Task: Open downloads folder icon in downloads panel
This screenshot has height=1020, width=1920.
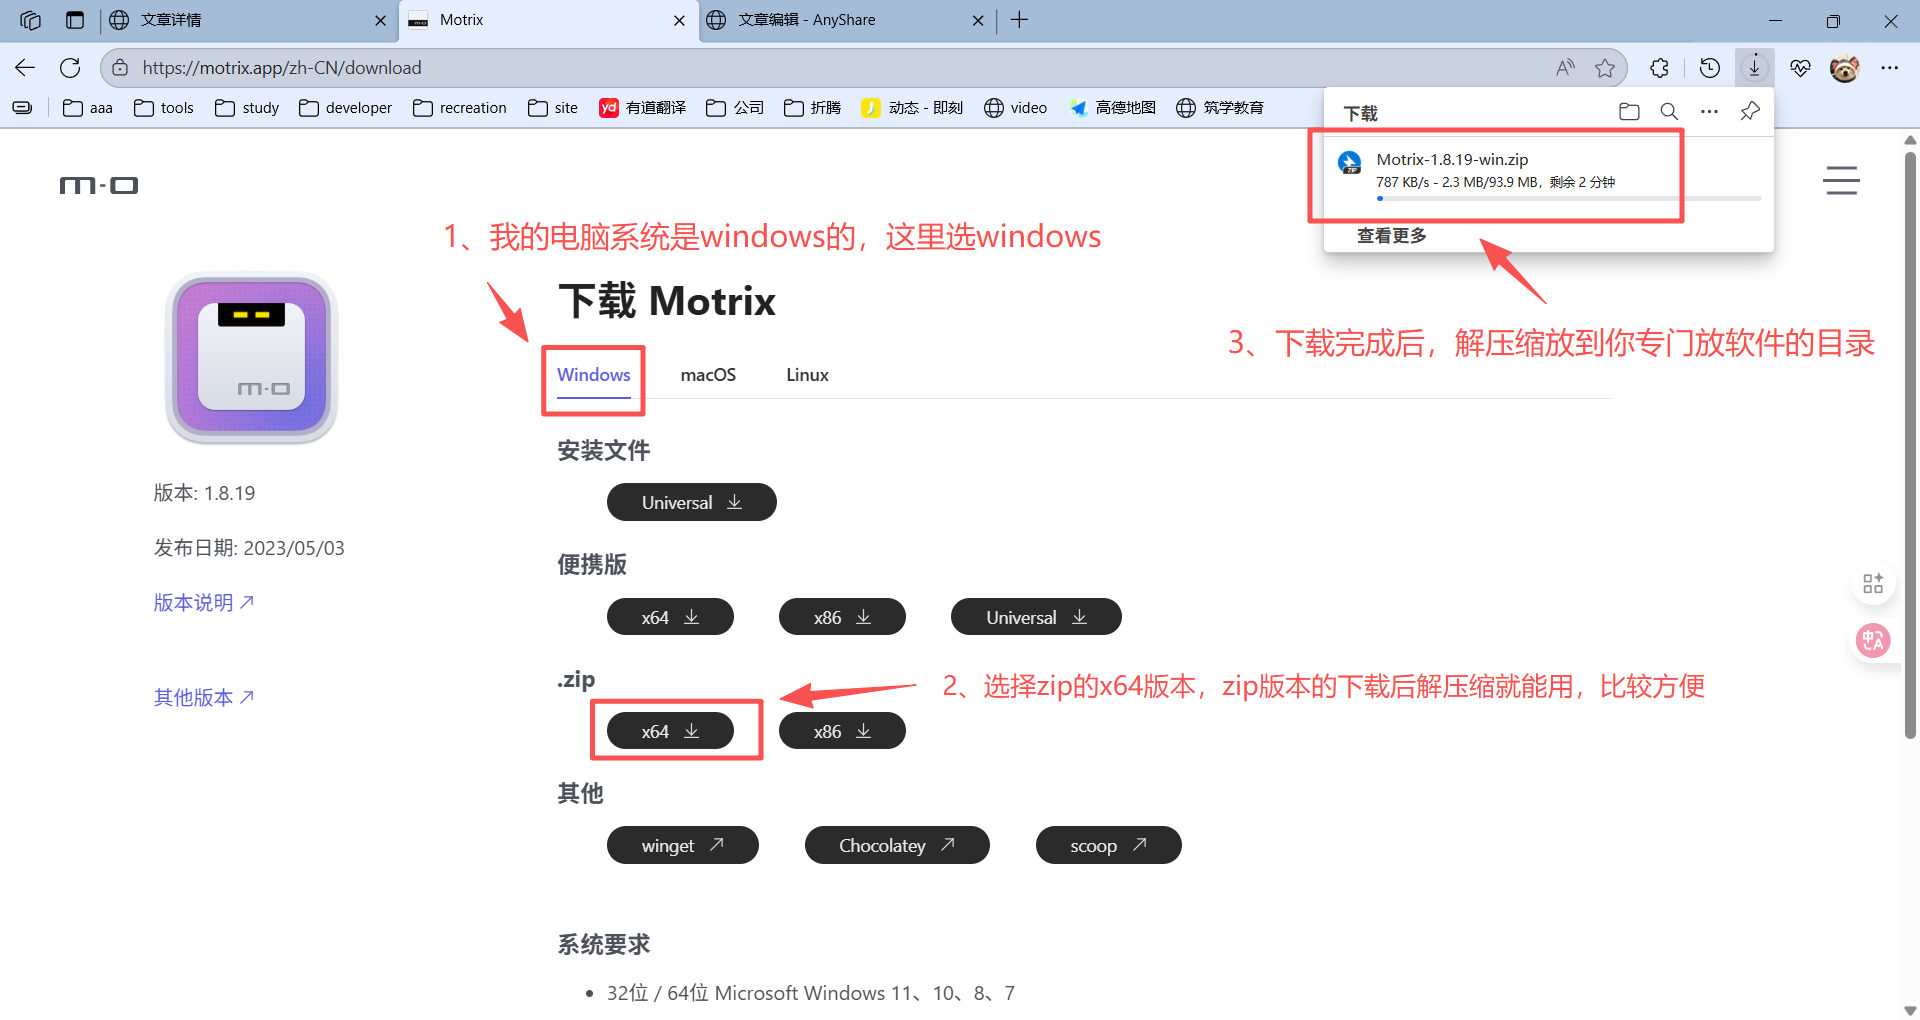Action: click(x=1629, y=112)
